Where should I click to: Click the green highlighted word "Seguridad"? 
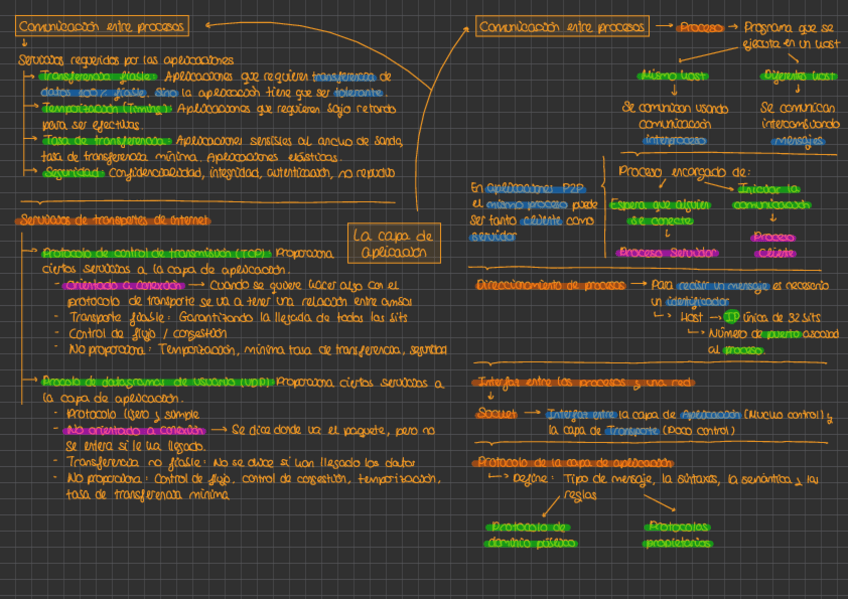(73, 173)
